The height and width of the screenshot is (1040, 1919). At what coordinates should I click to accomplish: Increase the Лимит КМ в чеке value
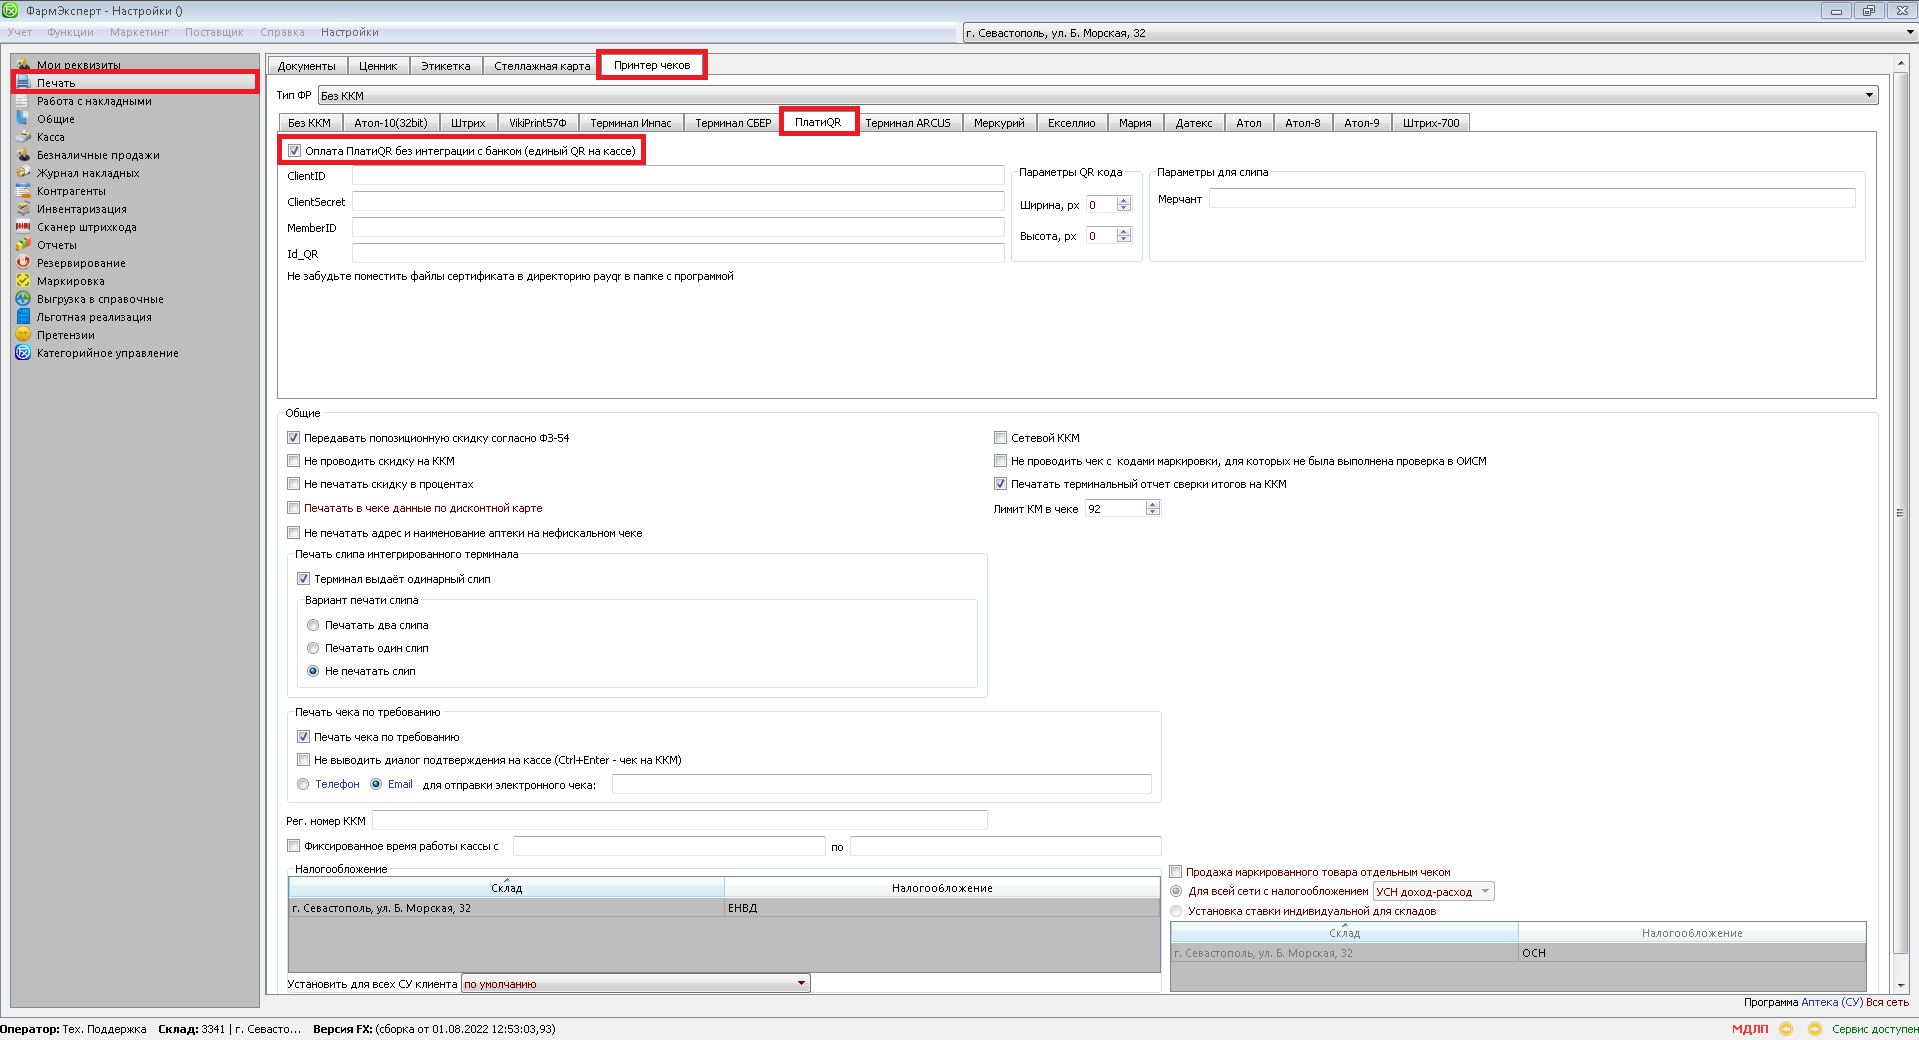[1153, 505]
